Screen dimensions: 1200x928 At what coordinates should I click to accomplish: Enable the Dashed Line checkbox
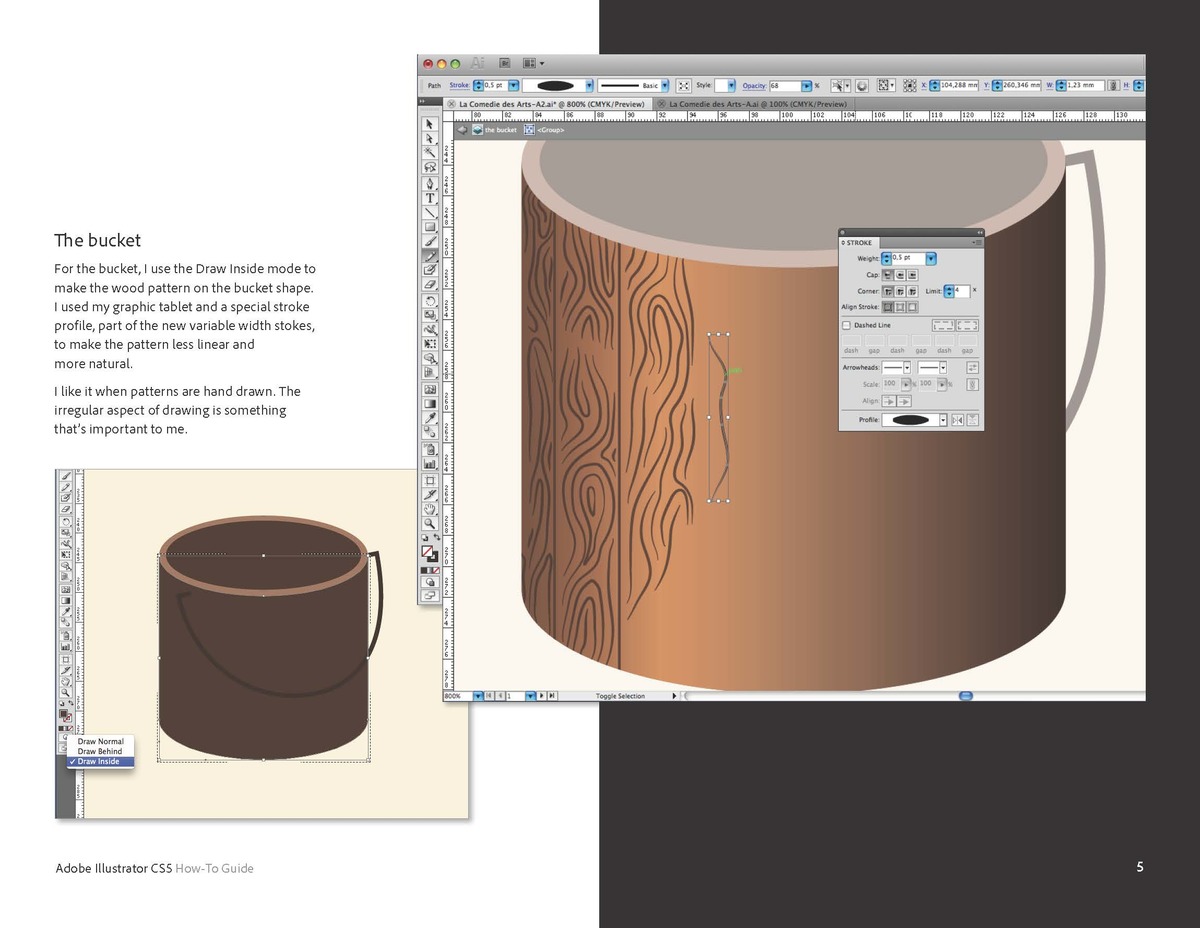coord(846,325)
